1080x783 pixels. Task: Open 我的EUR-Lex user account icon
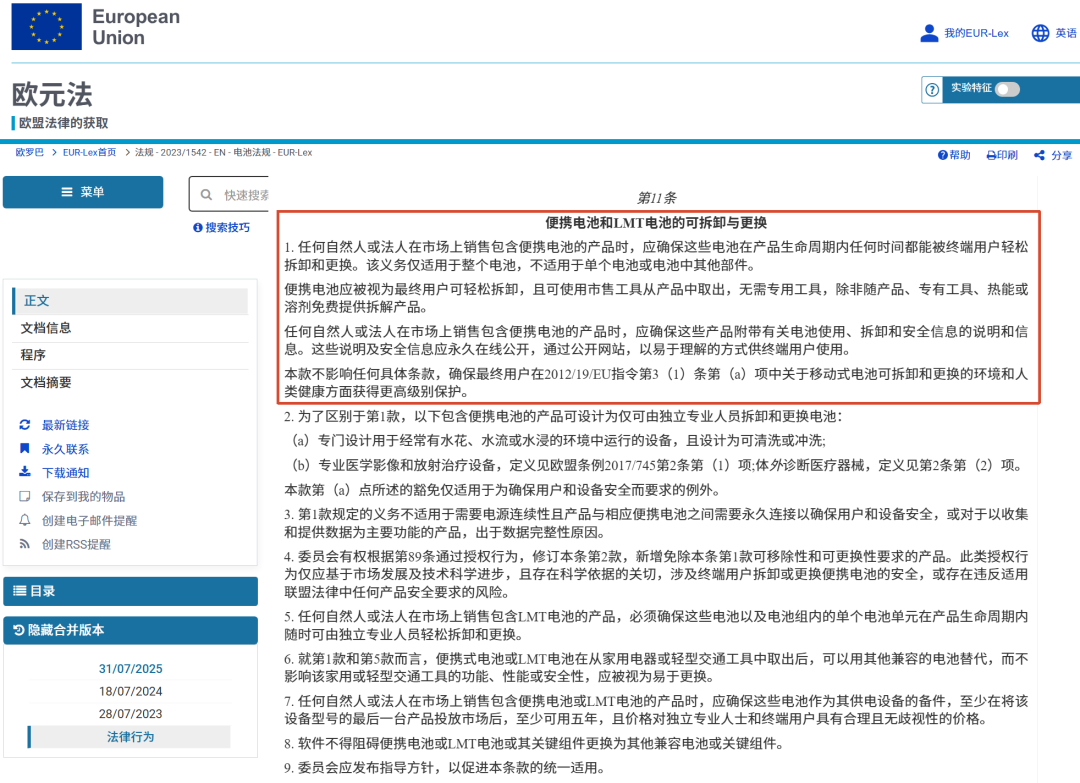(x=929, y=32)
